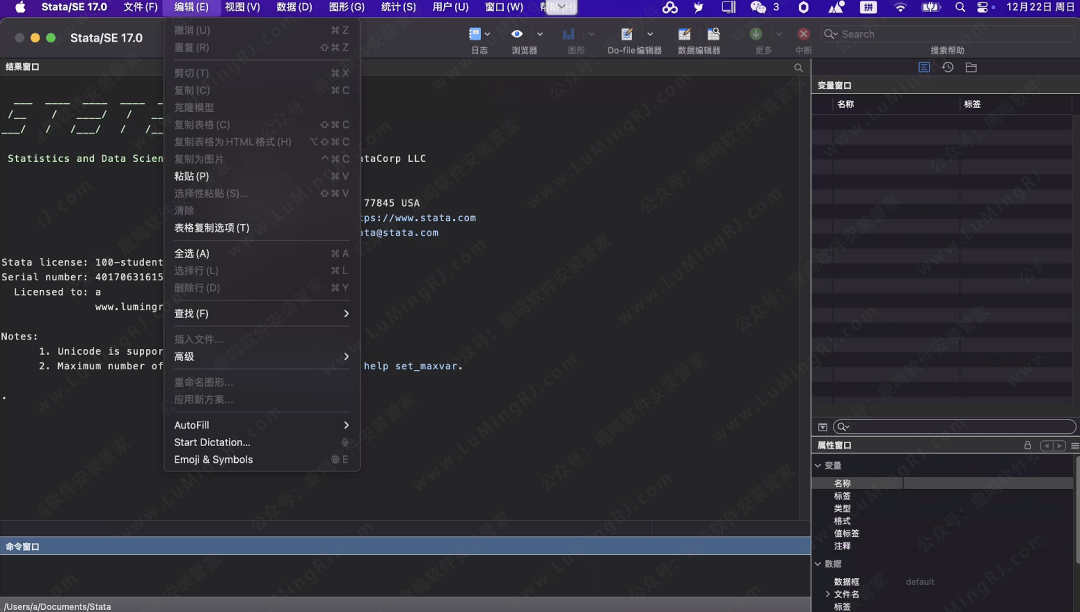This screenshot has width=1080, height=612.
Task: Select the variables list view icon
Action: (924, 67)
